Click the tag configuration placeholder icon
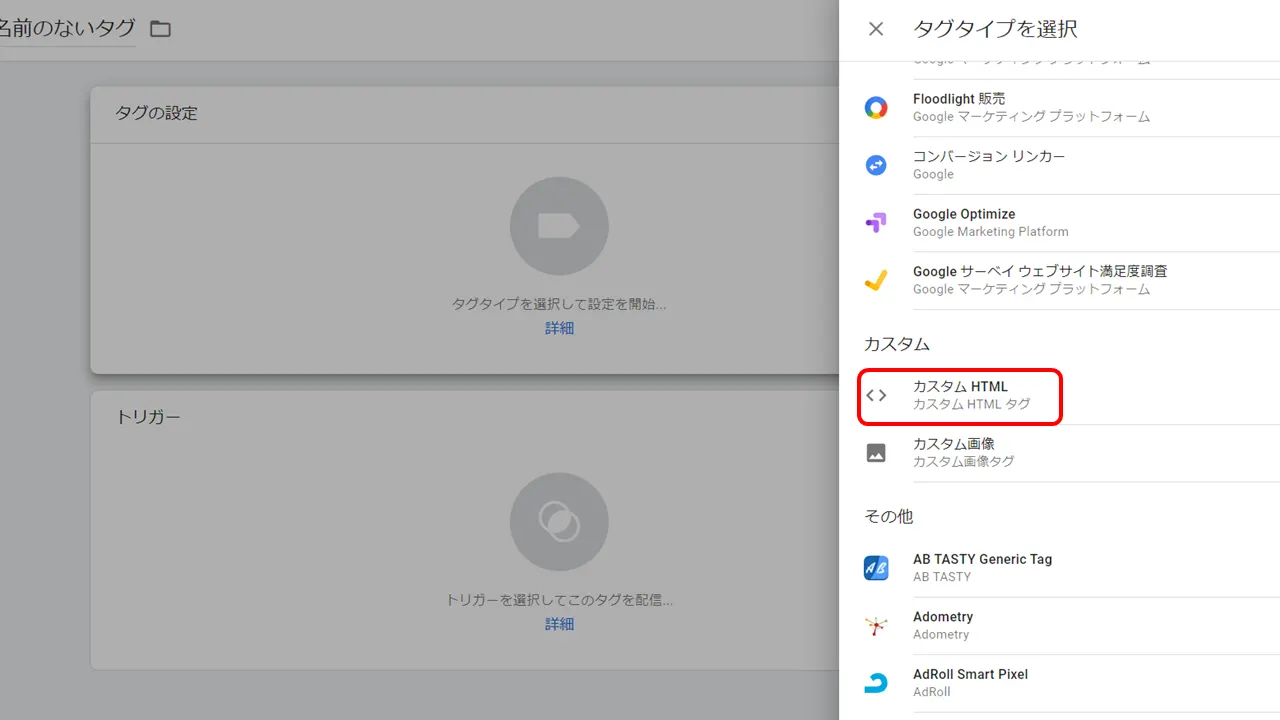 pos(559,226)
